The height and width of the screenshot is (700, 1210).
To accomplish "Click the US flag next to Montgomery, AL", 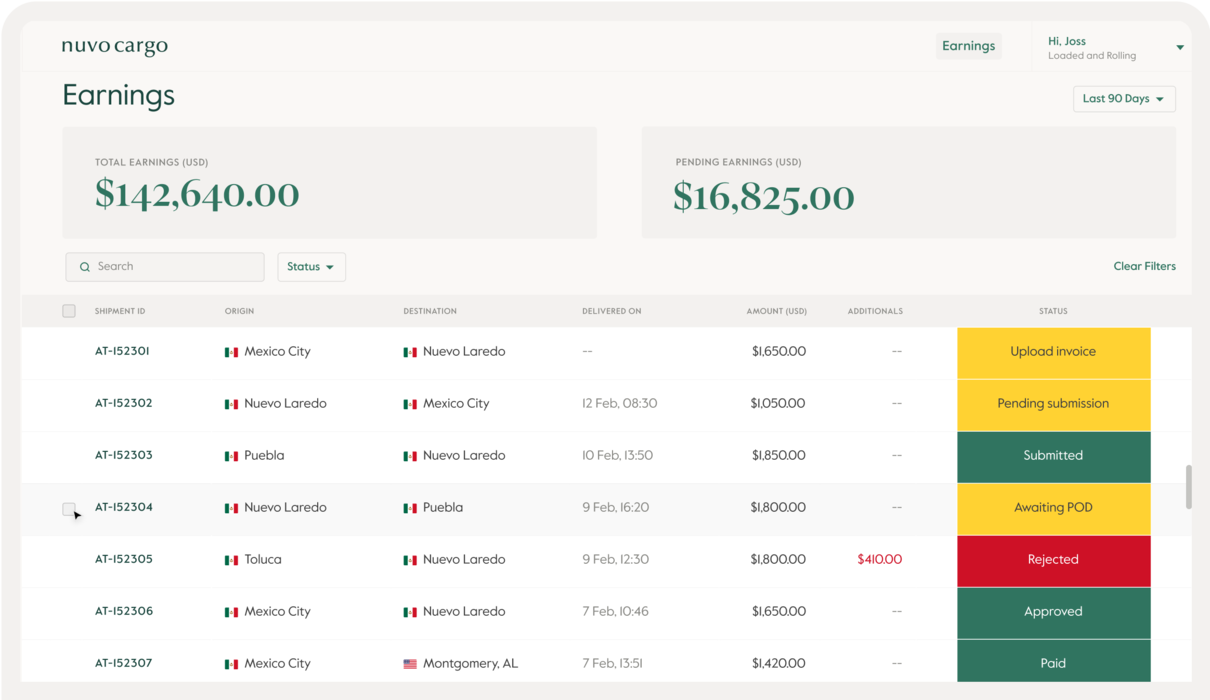I will [410, 663].
